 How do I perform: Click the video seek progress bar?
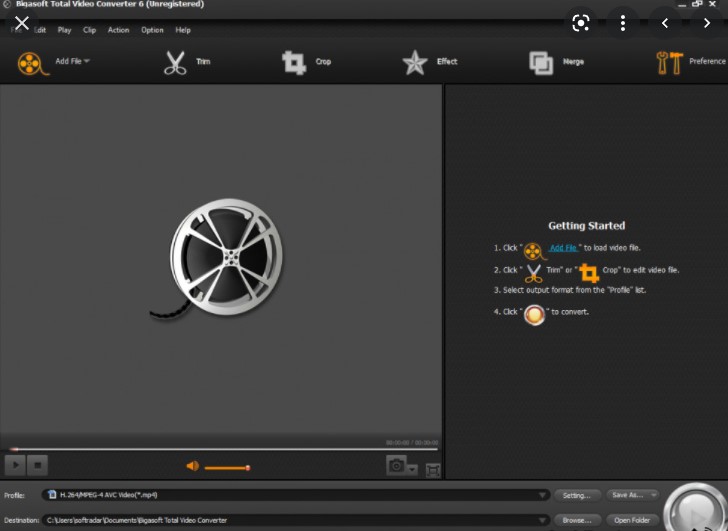point(224,449)
